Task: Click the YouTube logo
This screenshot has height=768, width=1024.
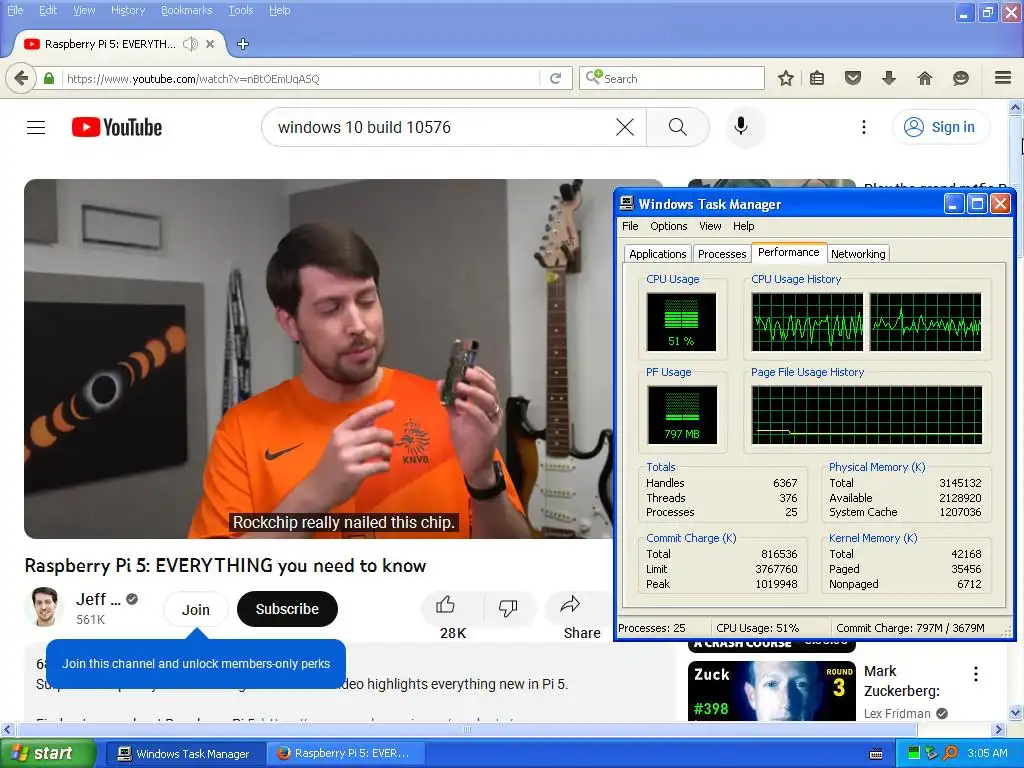Action: tap(117, 127)
